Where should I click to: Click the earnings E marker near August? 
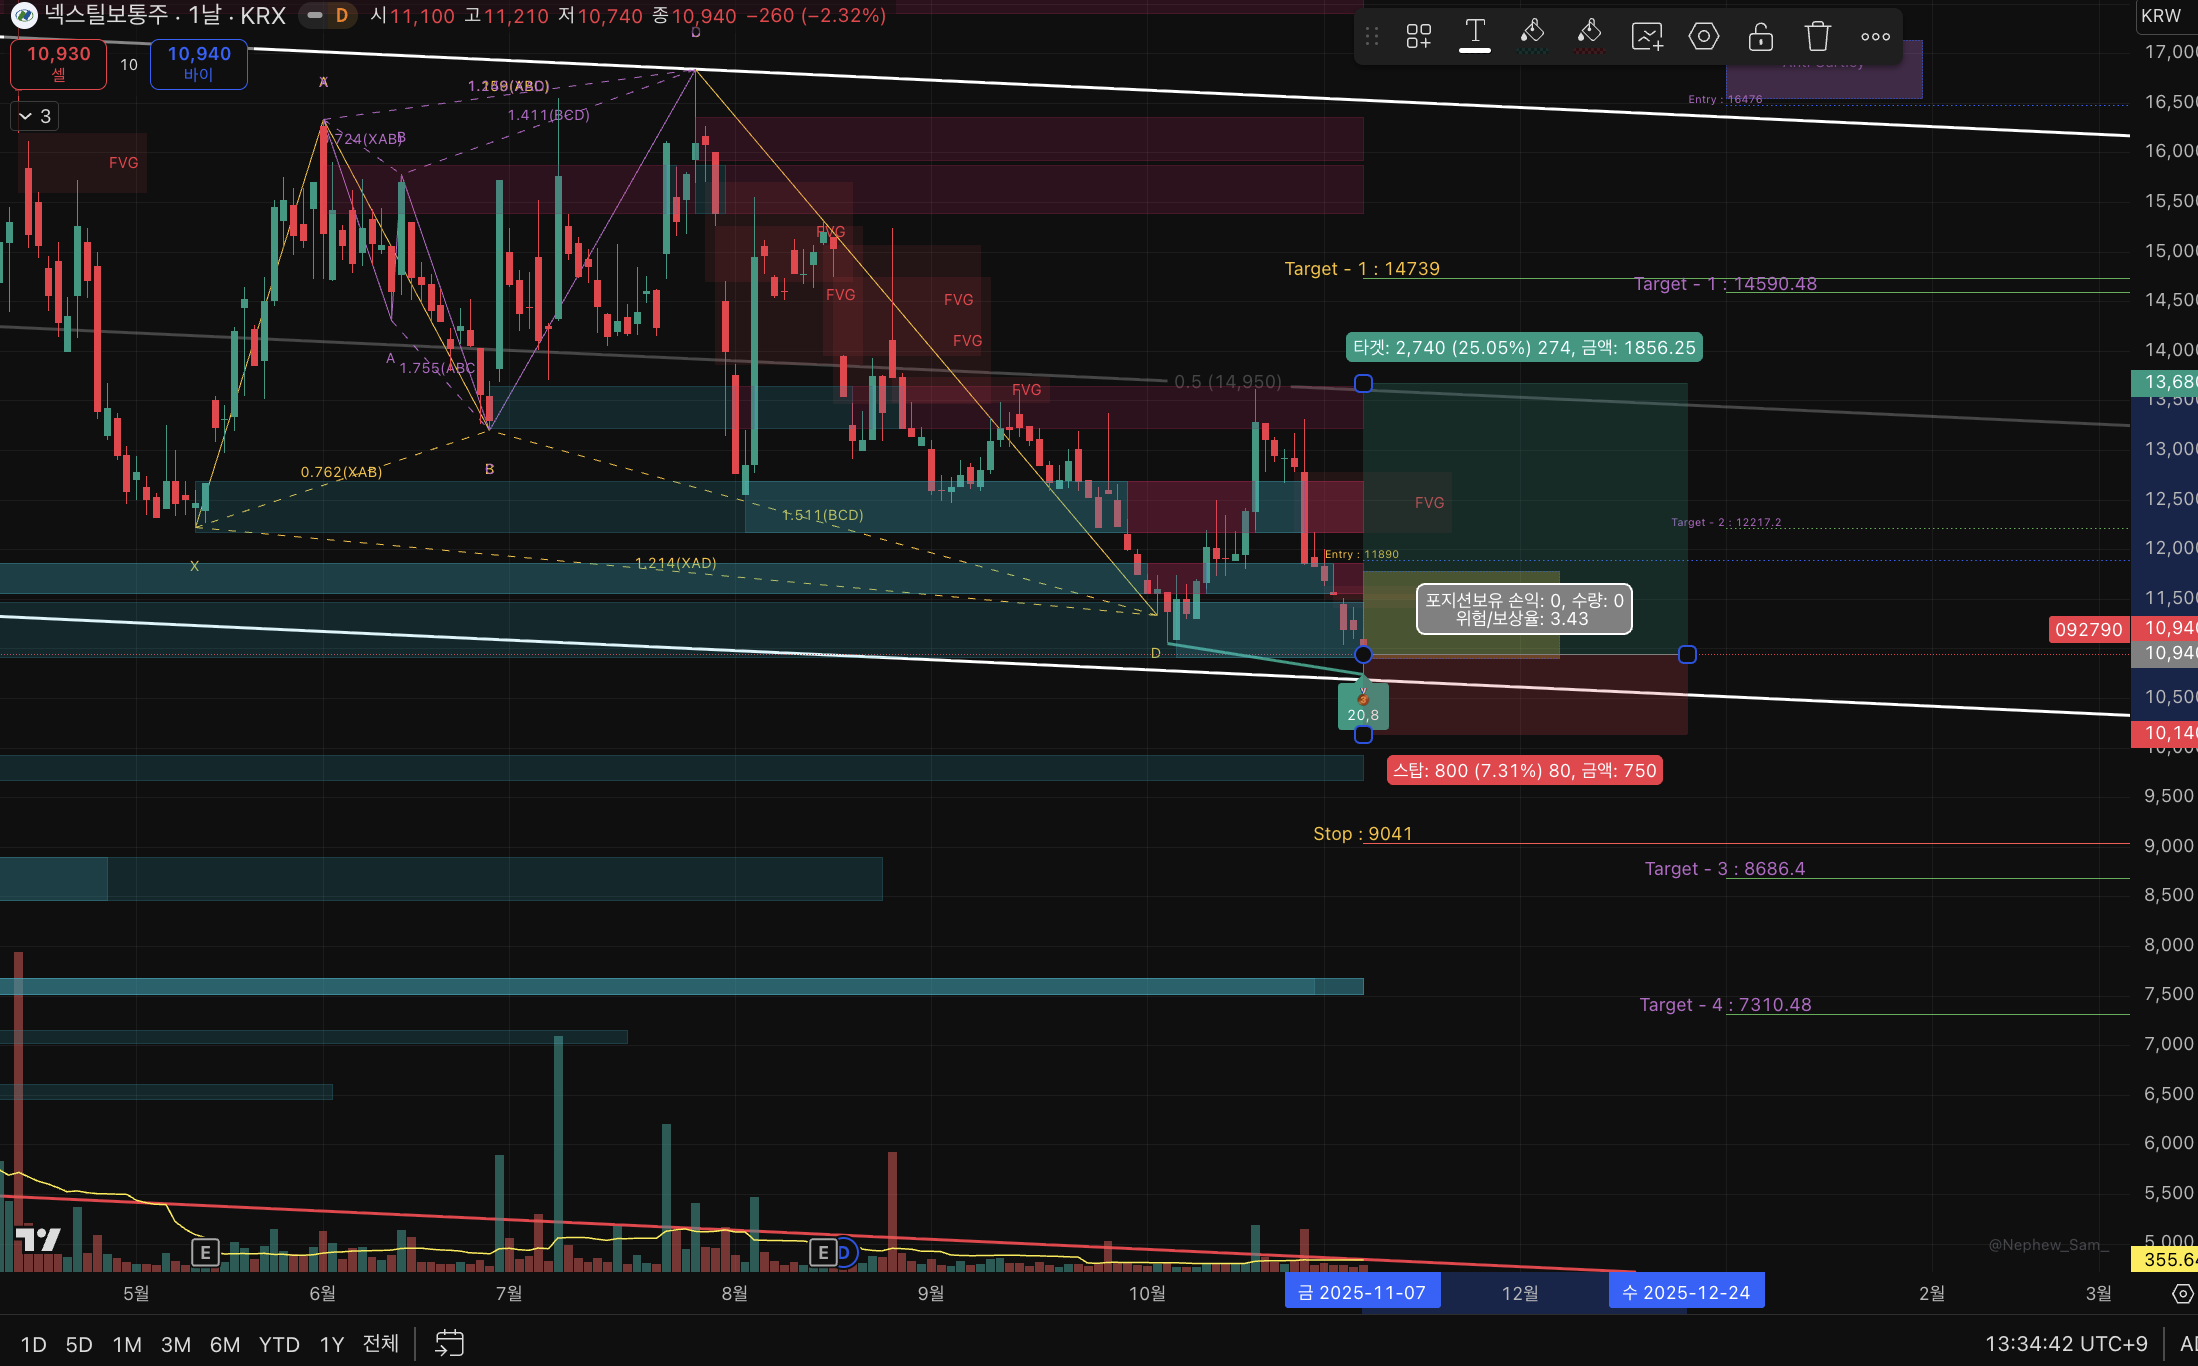tap(822, 1252)
